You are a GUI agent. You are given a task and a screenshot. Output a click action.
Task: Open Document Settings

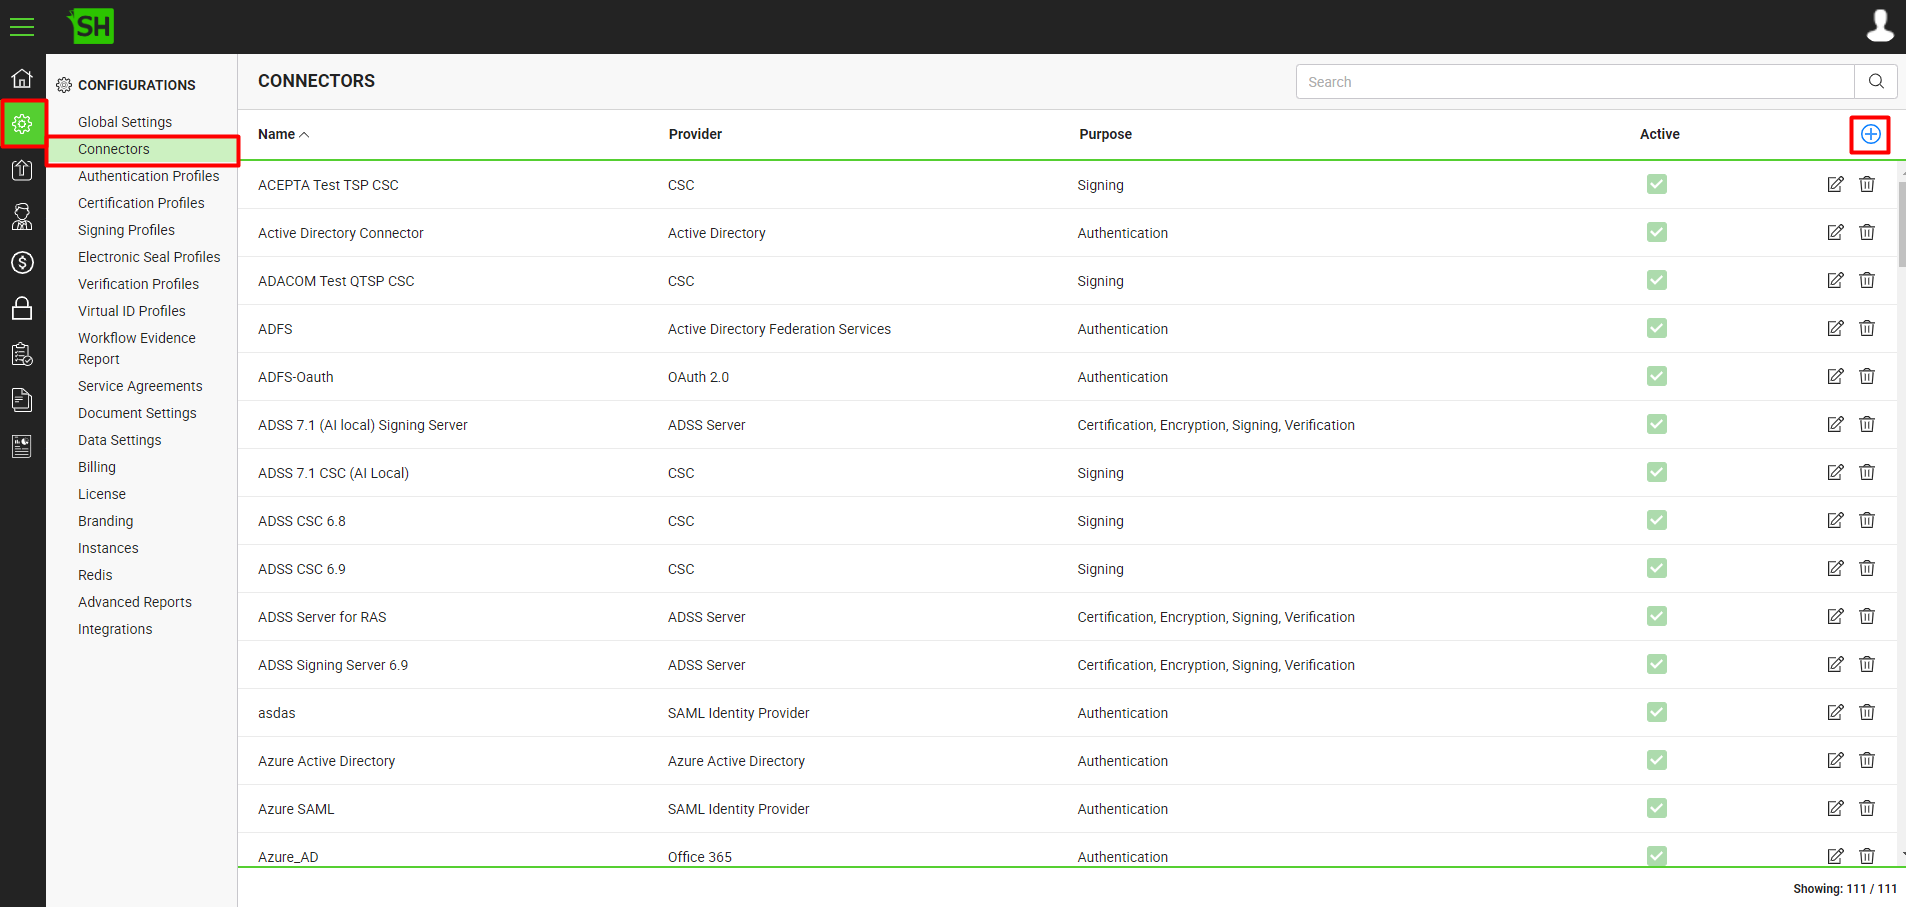click(137, 413)
